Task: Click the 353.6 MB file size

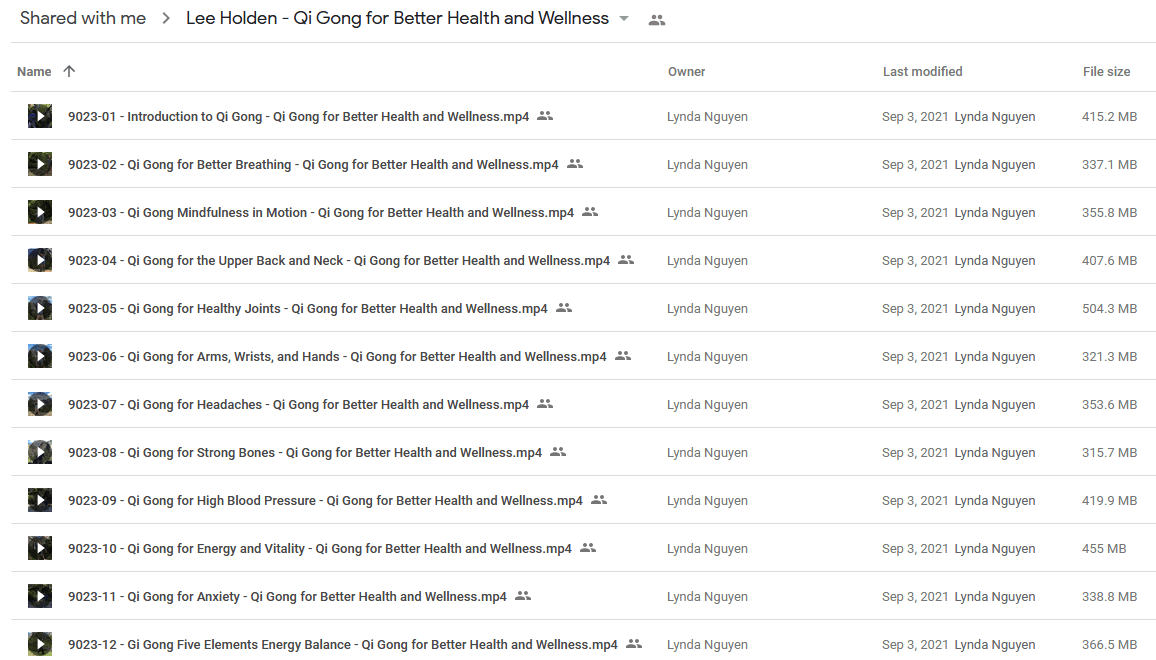Action: tap(1110, 405)
